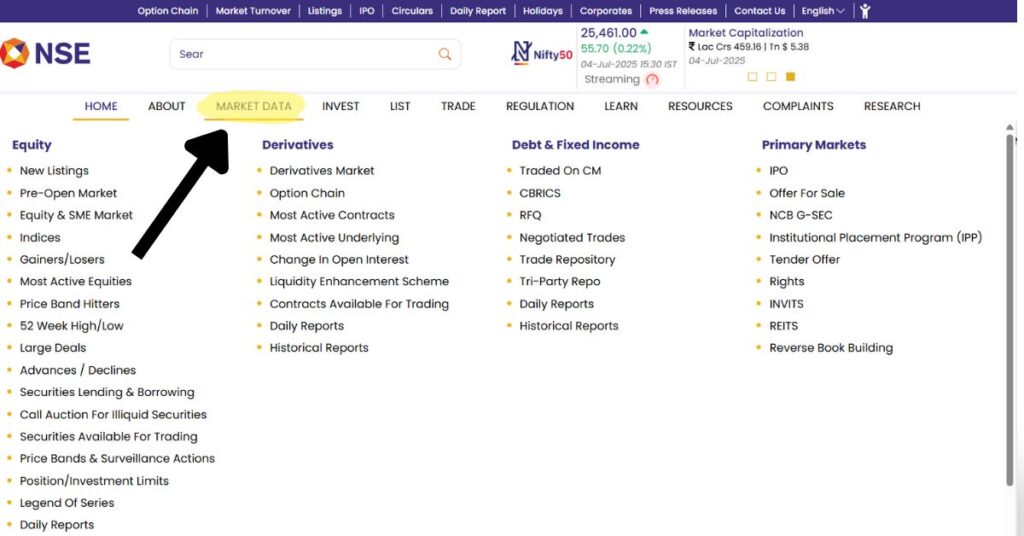The image size is (1024, 536).
Task: Open the RESEARCH menu
Action: [x=891, y=106]
